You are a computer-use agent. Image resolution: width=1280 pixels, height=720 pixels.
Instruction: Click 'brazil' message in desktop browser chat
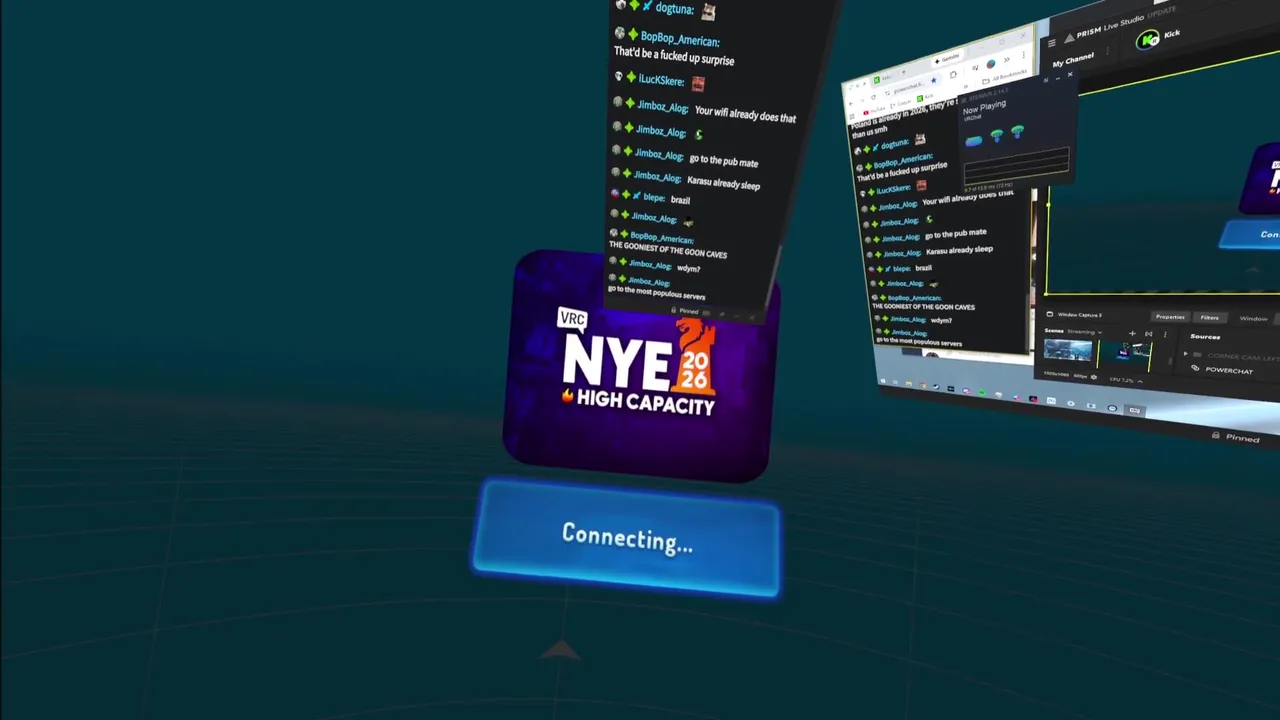tap(923, 268)
